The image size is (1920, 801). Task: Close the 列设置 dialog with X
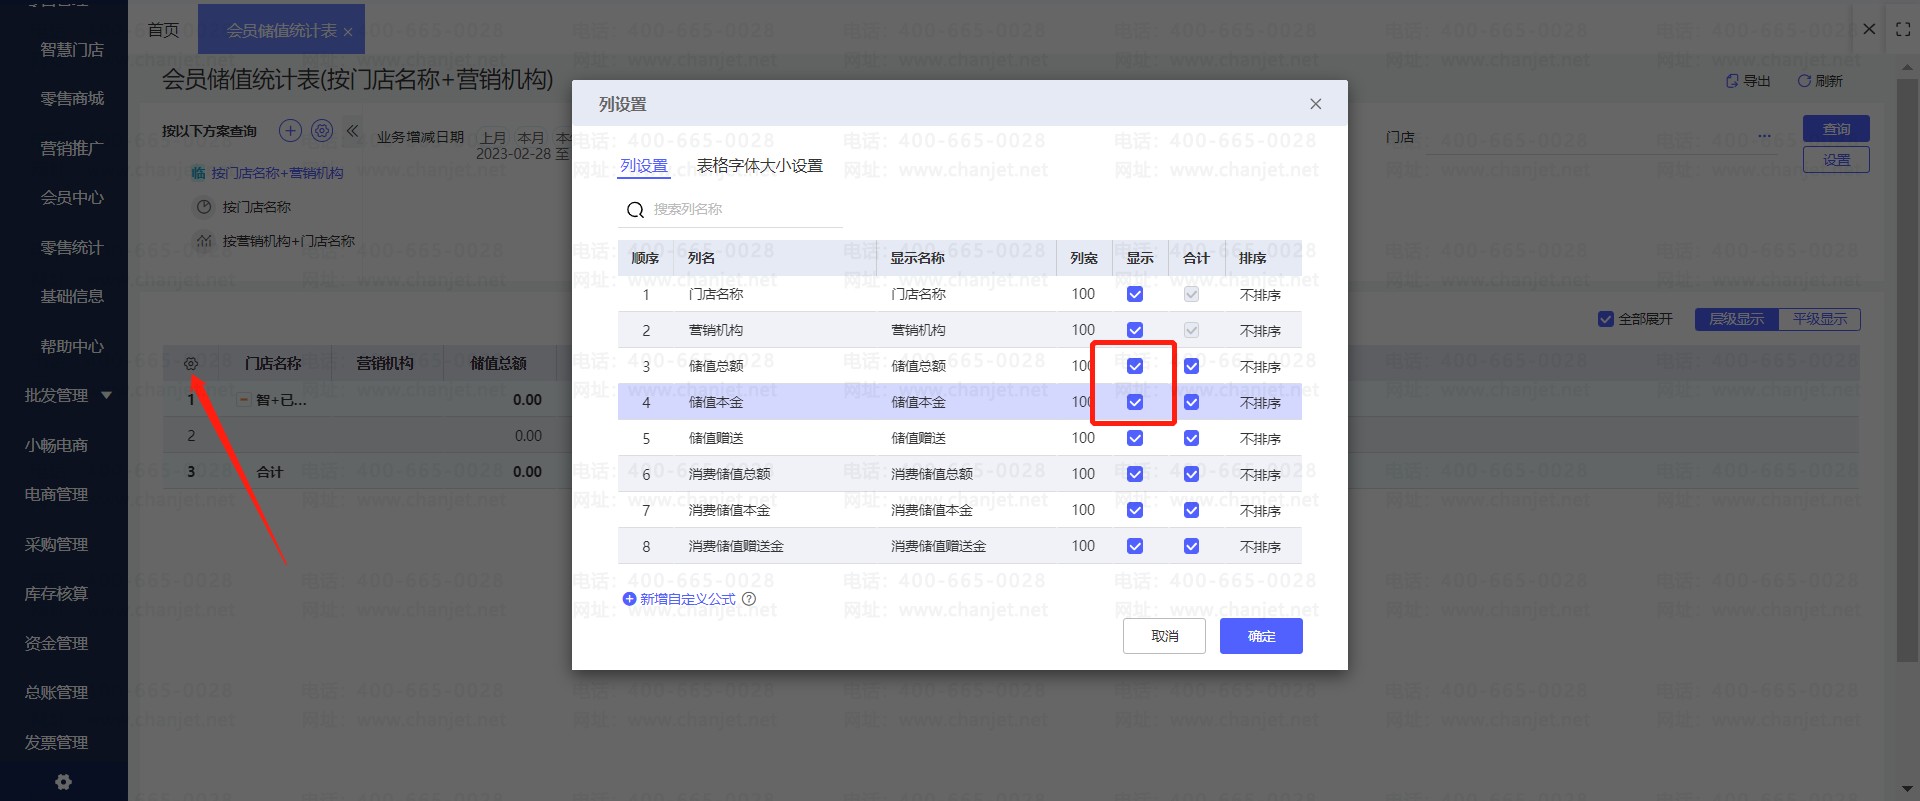tap(1316, 104)
